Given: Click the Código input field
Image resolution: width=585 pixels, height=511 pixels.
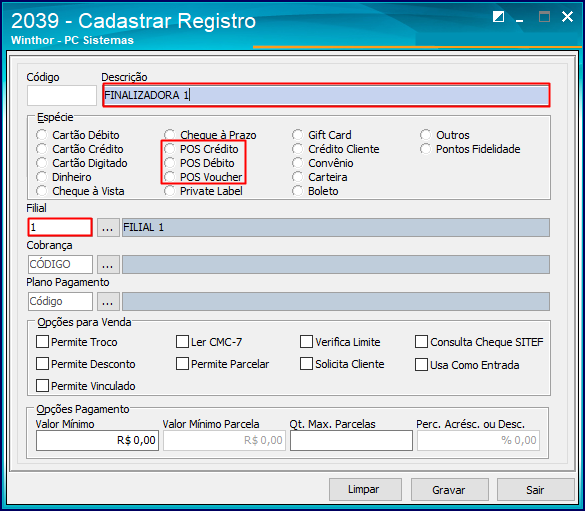Looking at the screenshot, I should click(62, 95).
